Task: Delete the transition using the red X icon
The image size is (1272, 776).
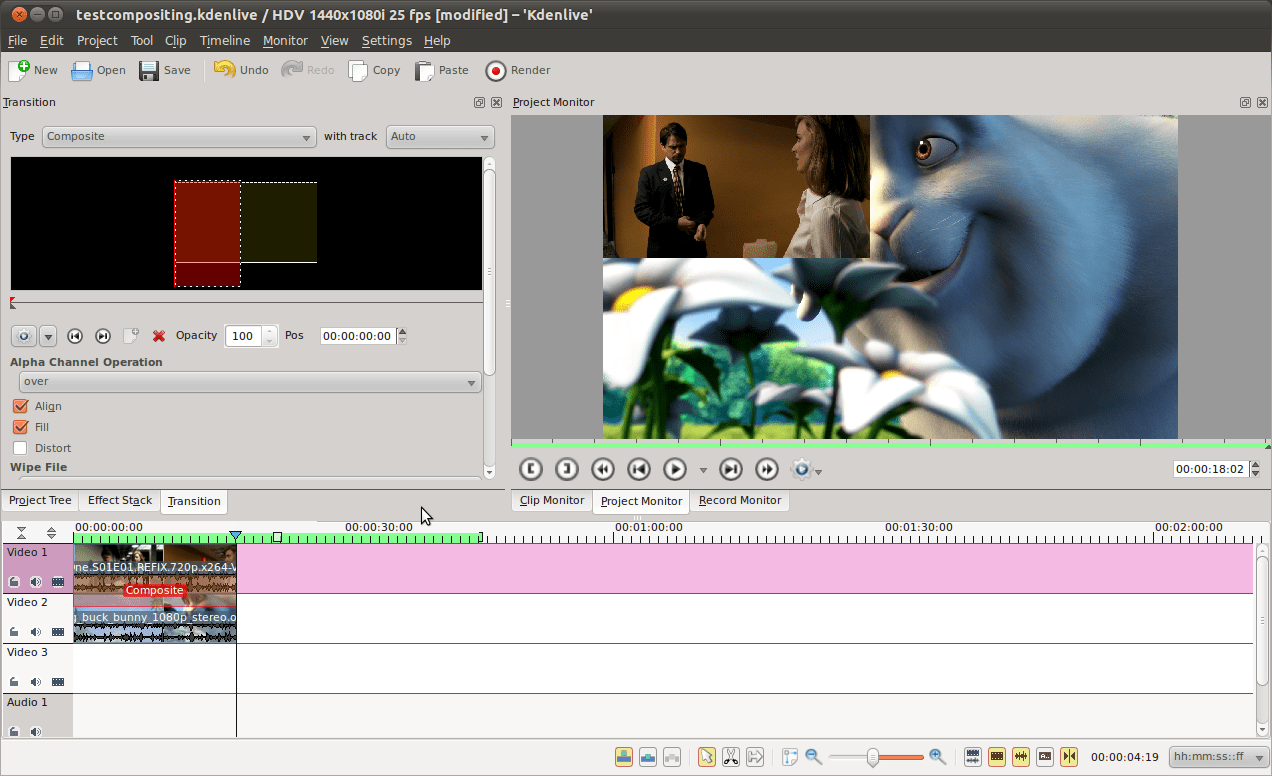Action: (159, 336)
